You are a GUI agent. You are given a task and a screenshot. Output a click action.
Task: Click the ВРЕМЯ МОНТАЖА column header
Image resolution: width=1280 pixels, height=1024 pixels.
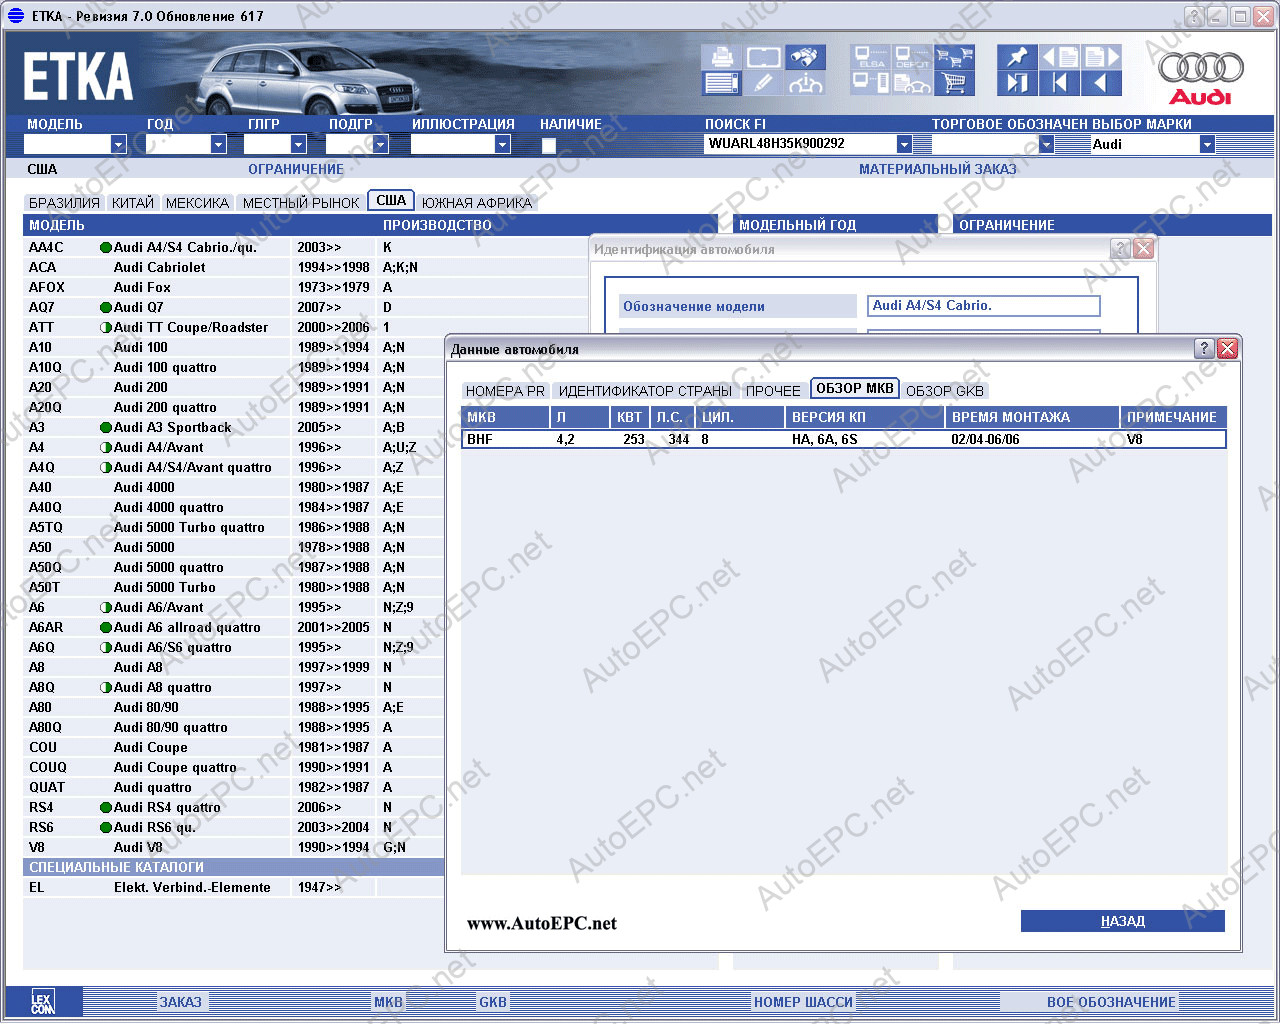[1032, 417]
